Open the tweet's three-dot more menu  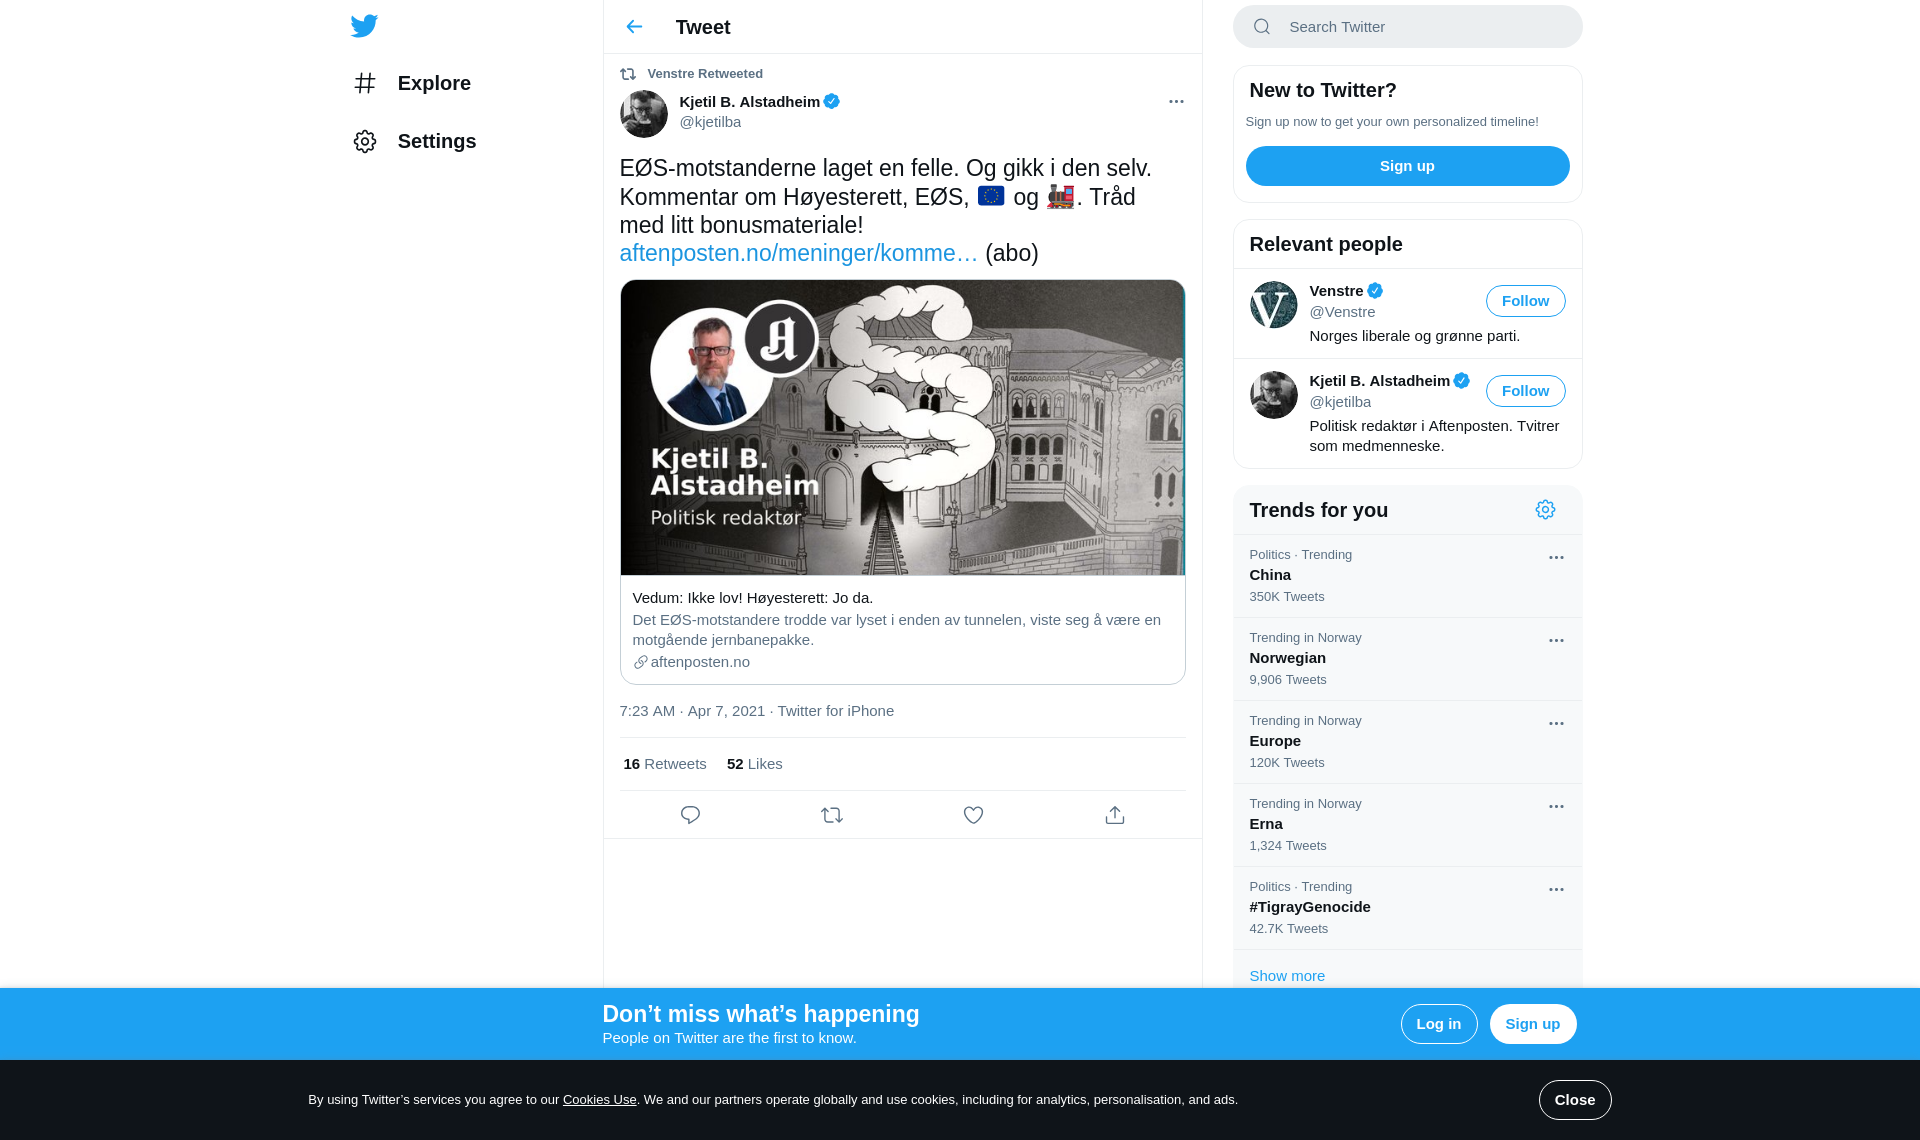pyautogui.click(x=1176, y=101)
